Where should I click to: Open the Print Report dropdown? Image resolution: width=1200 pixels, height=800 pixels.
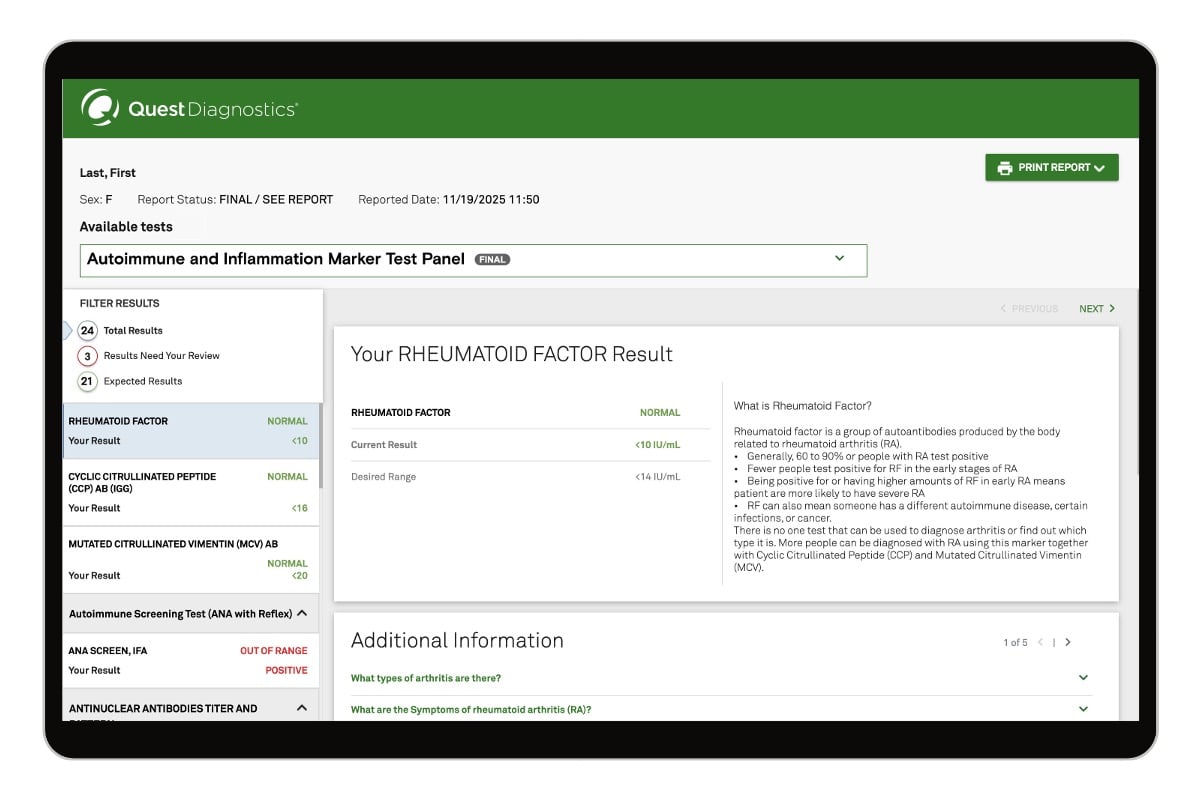point(1099,168)
